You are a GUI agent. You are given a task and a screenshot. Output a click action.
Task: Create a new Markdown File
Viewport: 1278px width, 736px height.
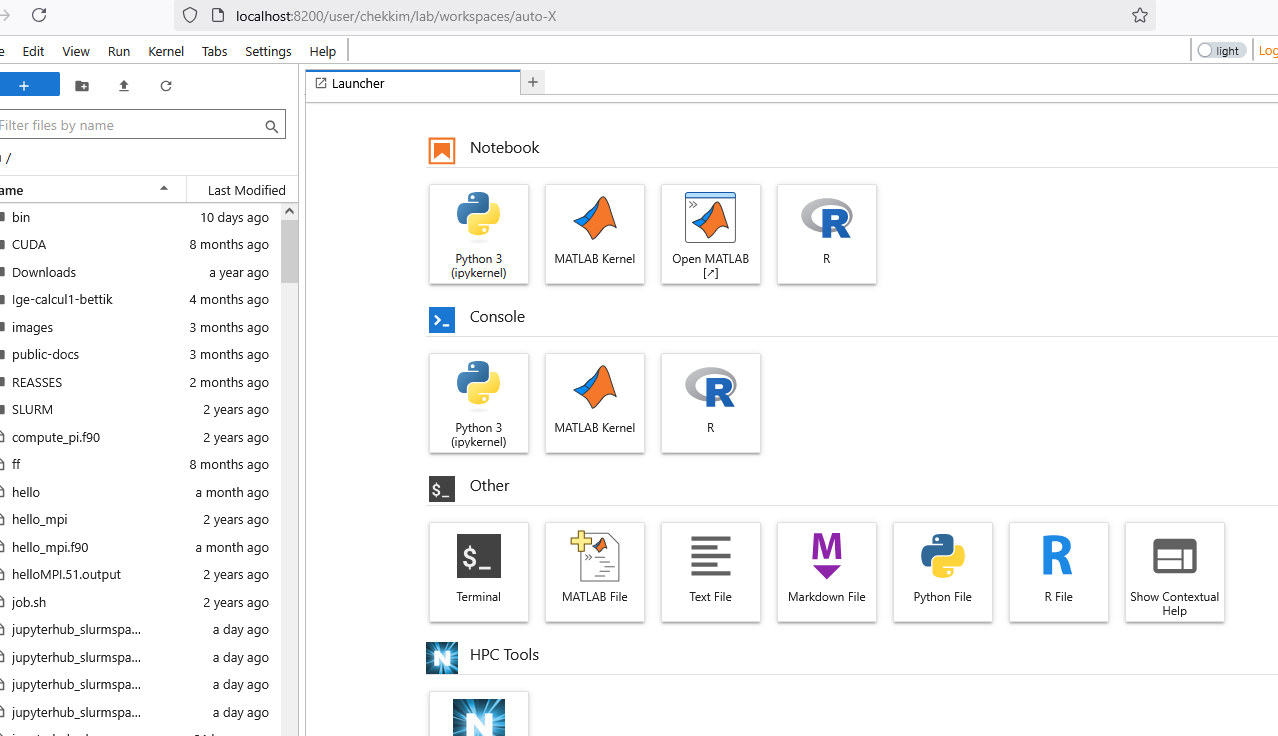pyautogui.click(x=826, y=572)
